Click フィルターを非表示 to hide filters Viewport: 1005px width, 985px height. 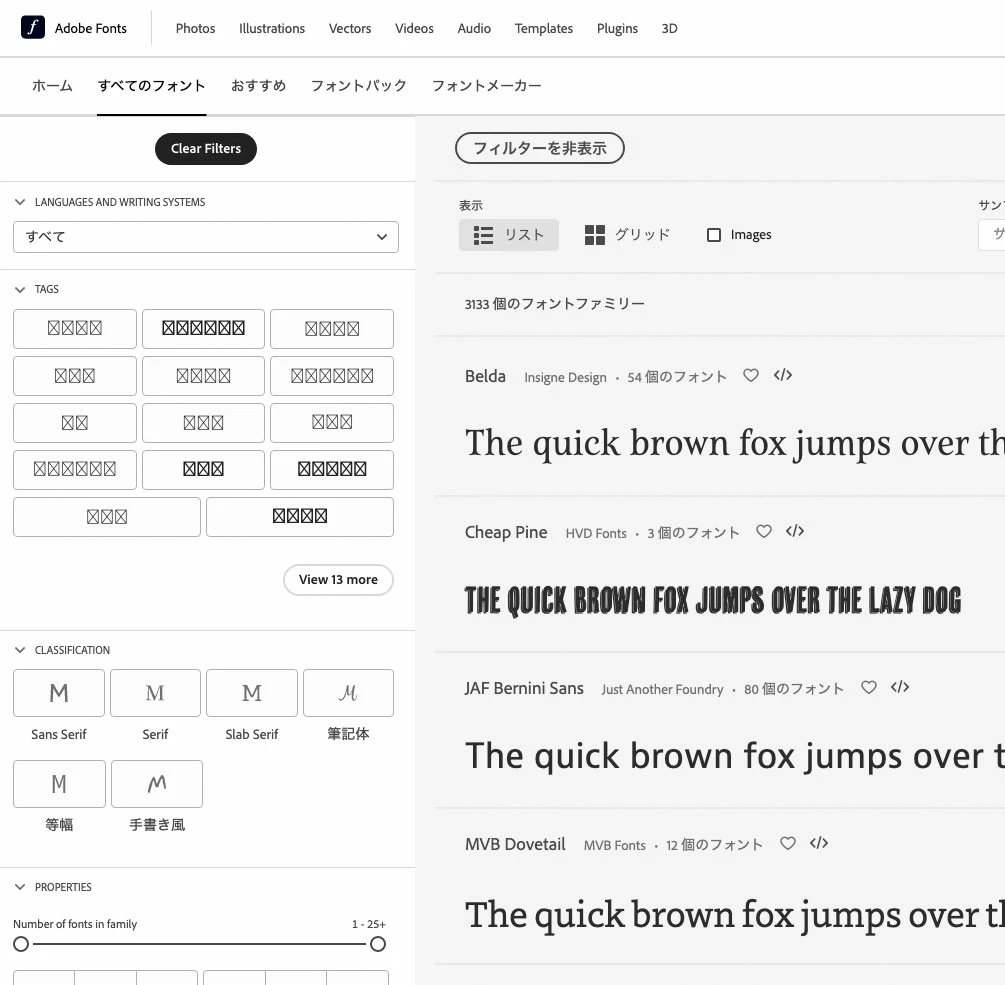coord(540,148)
